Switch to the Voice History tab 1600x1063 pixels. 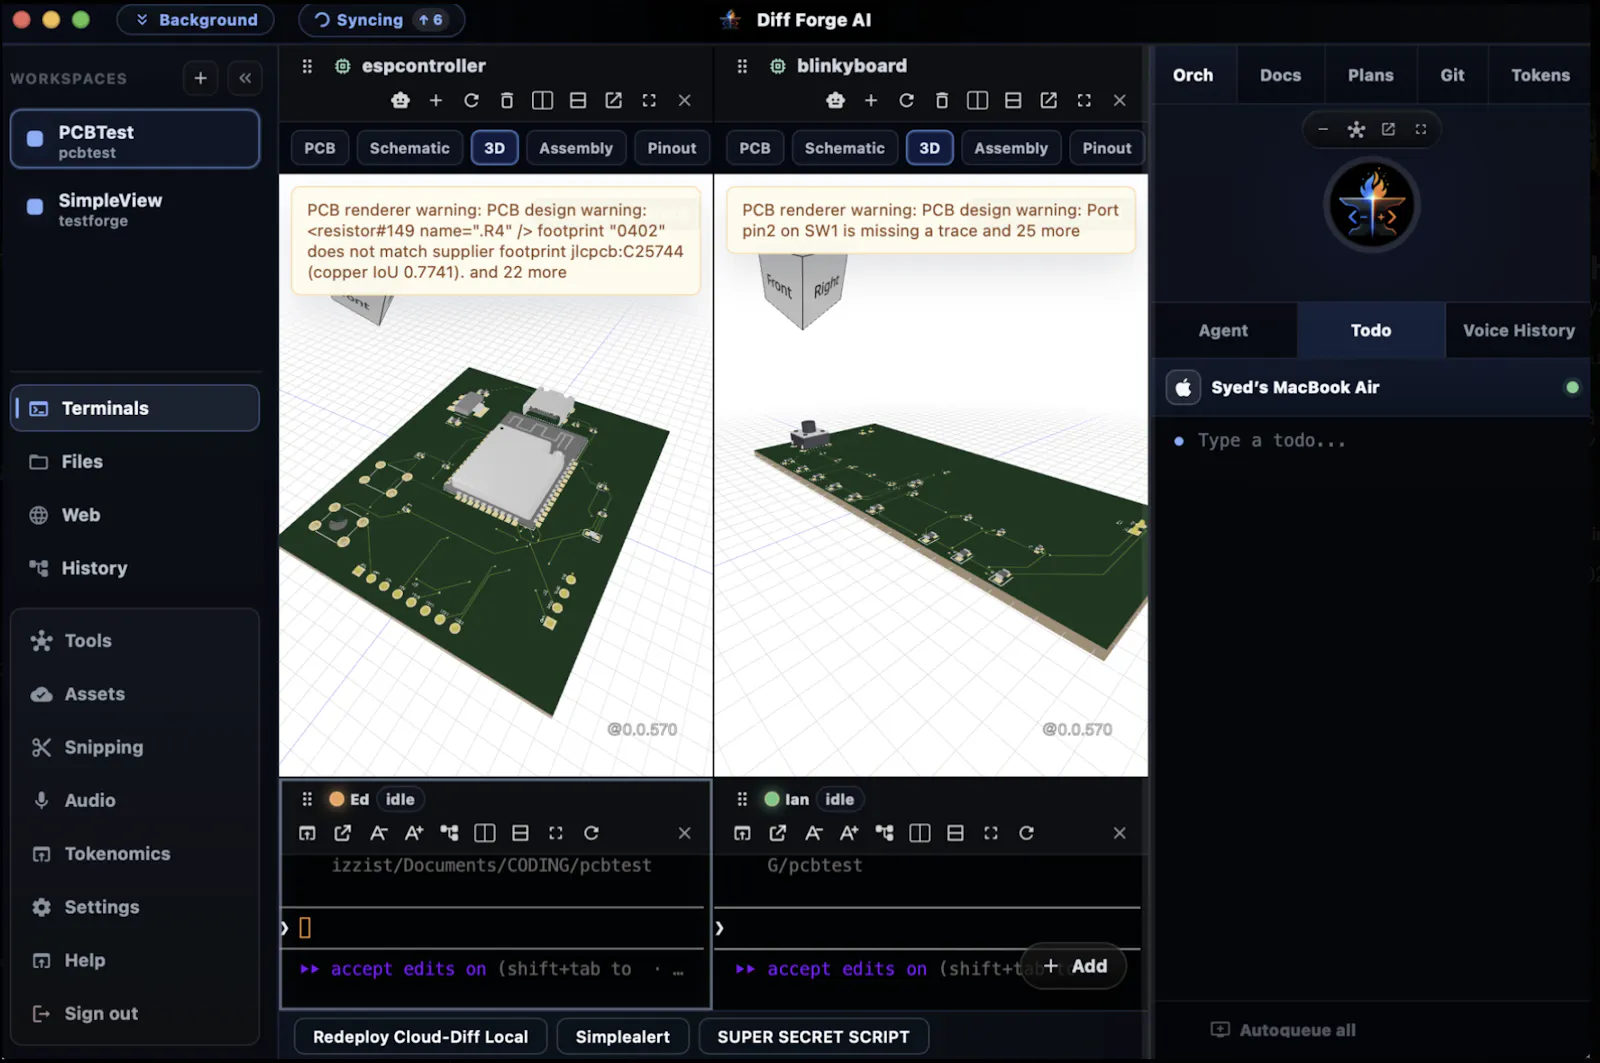point(1518,330)
